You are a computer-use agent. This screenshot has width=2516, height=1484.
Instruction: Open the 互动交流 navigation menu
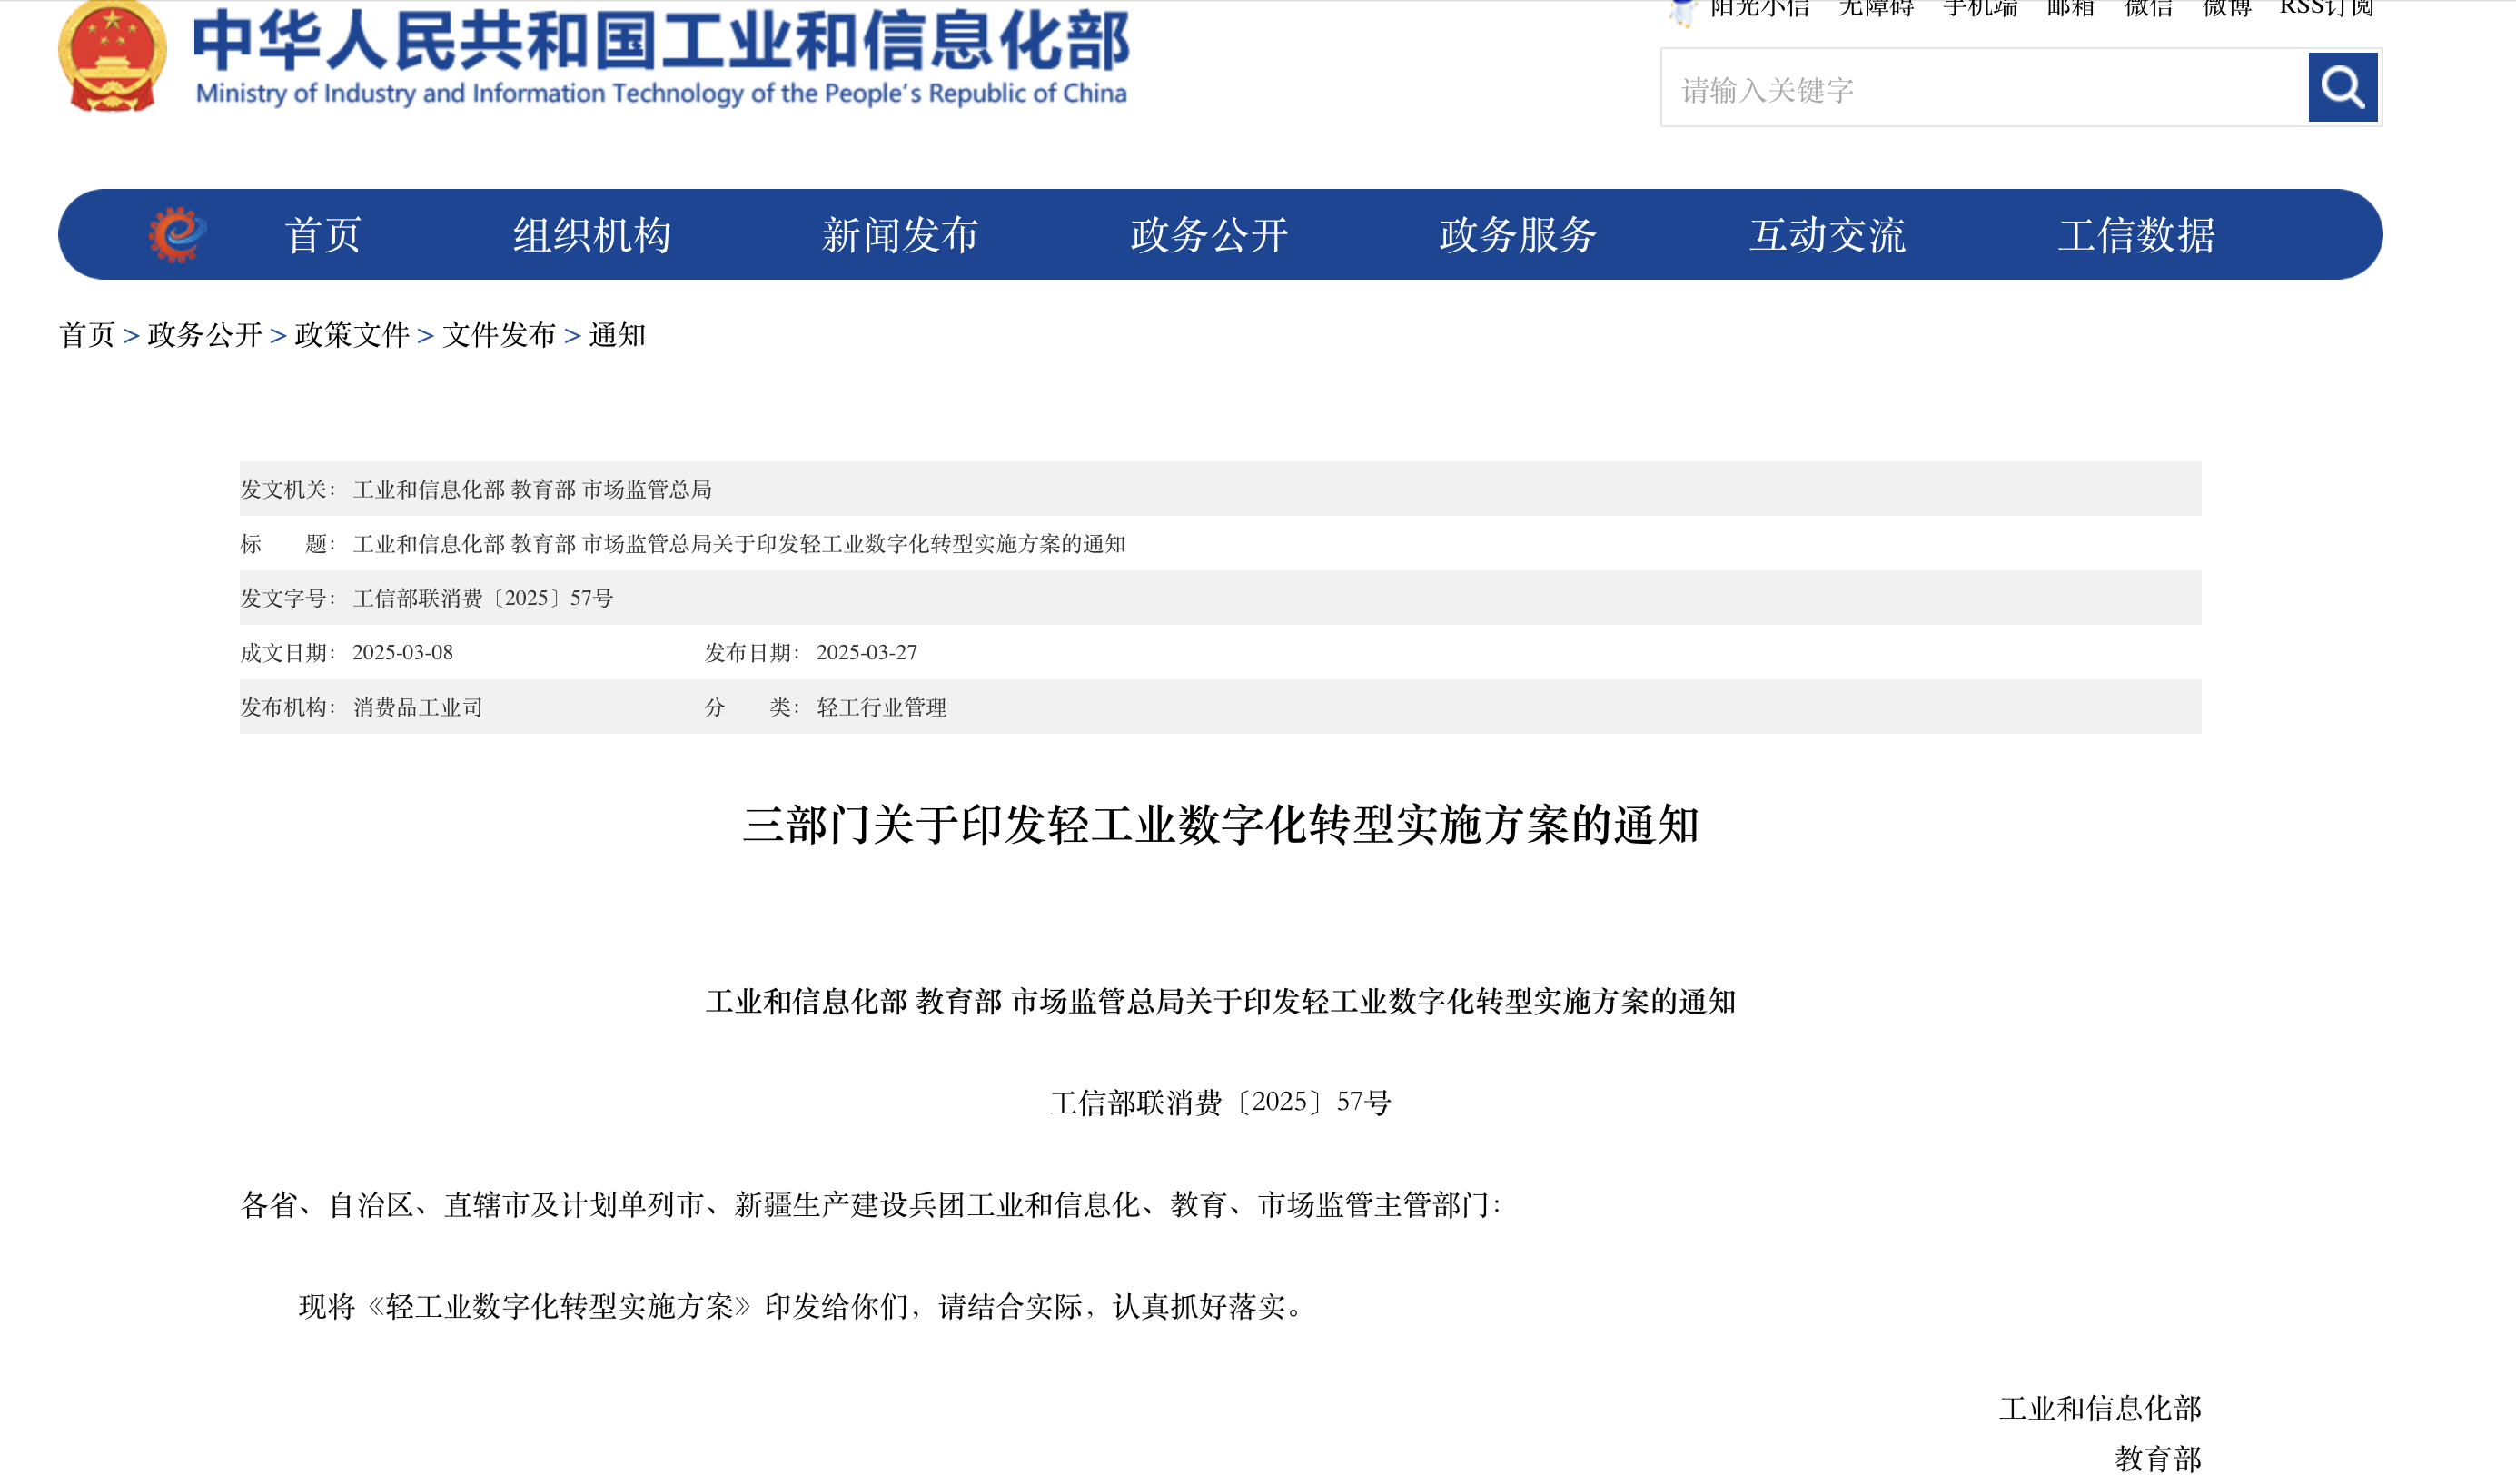coord(1827,235)
